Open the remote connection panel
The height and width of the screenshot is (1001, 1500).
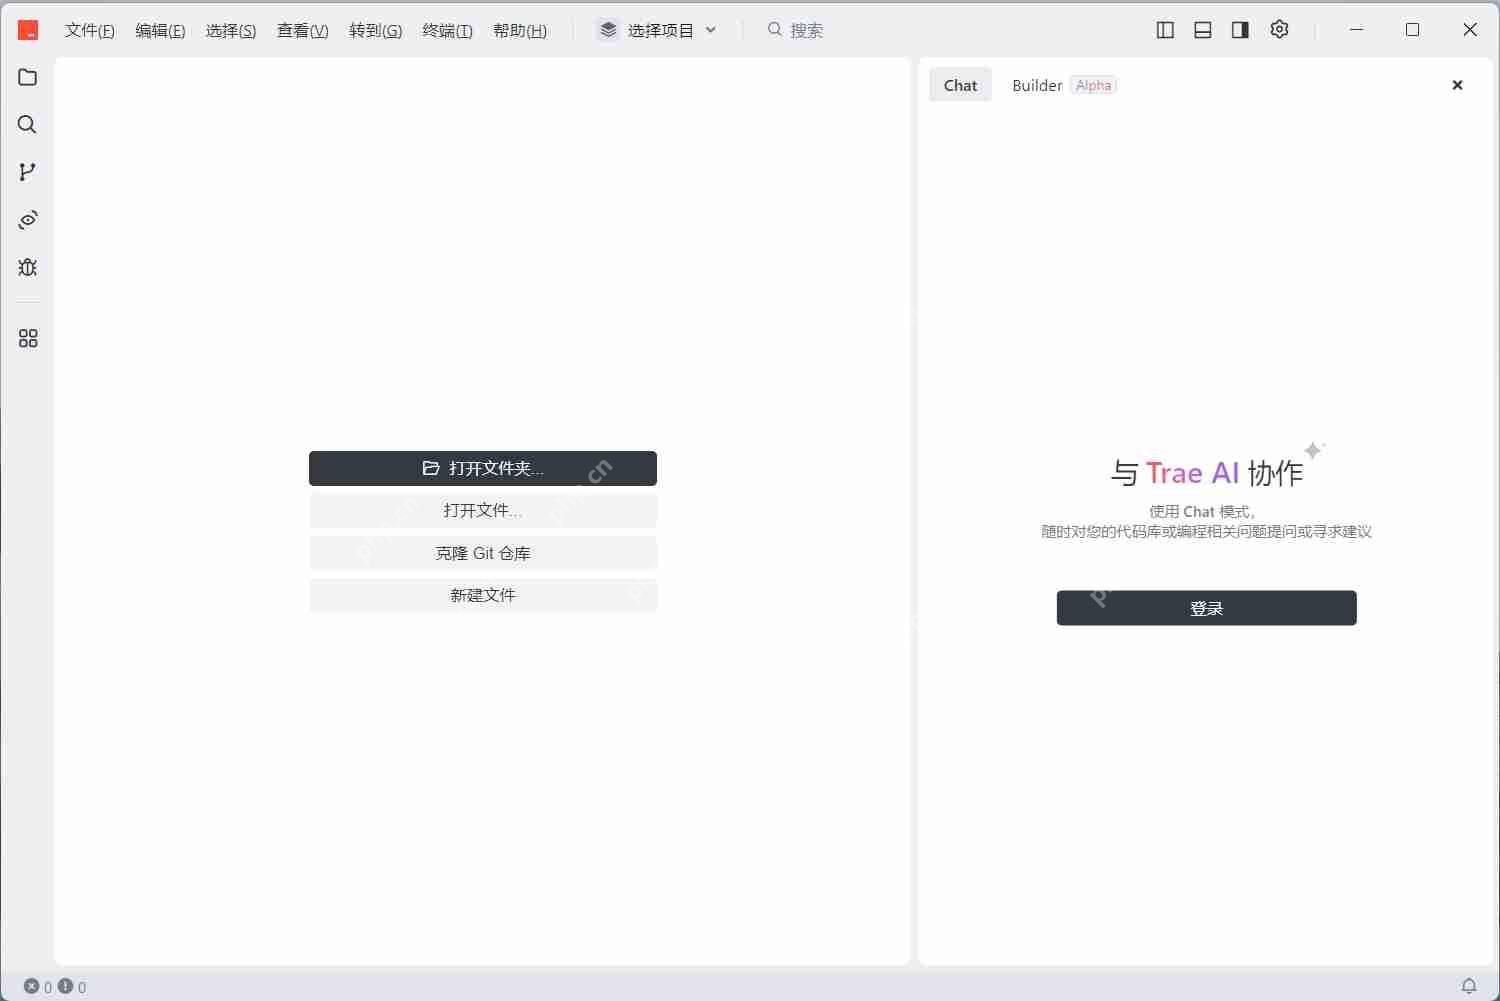27,220
